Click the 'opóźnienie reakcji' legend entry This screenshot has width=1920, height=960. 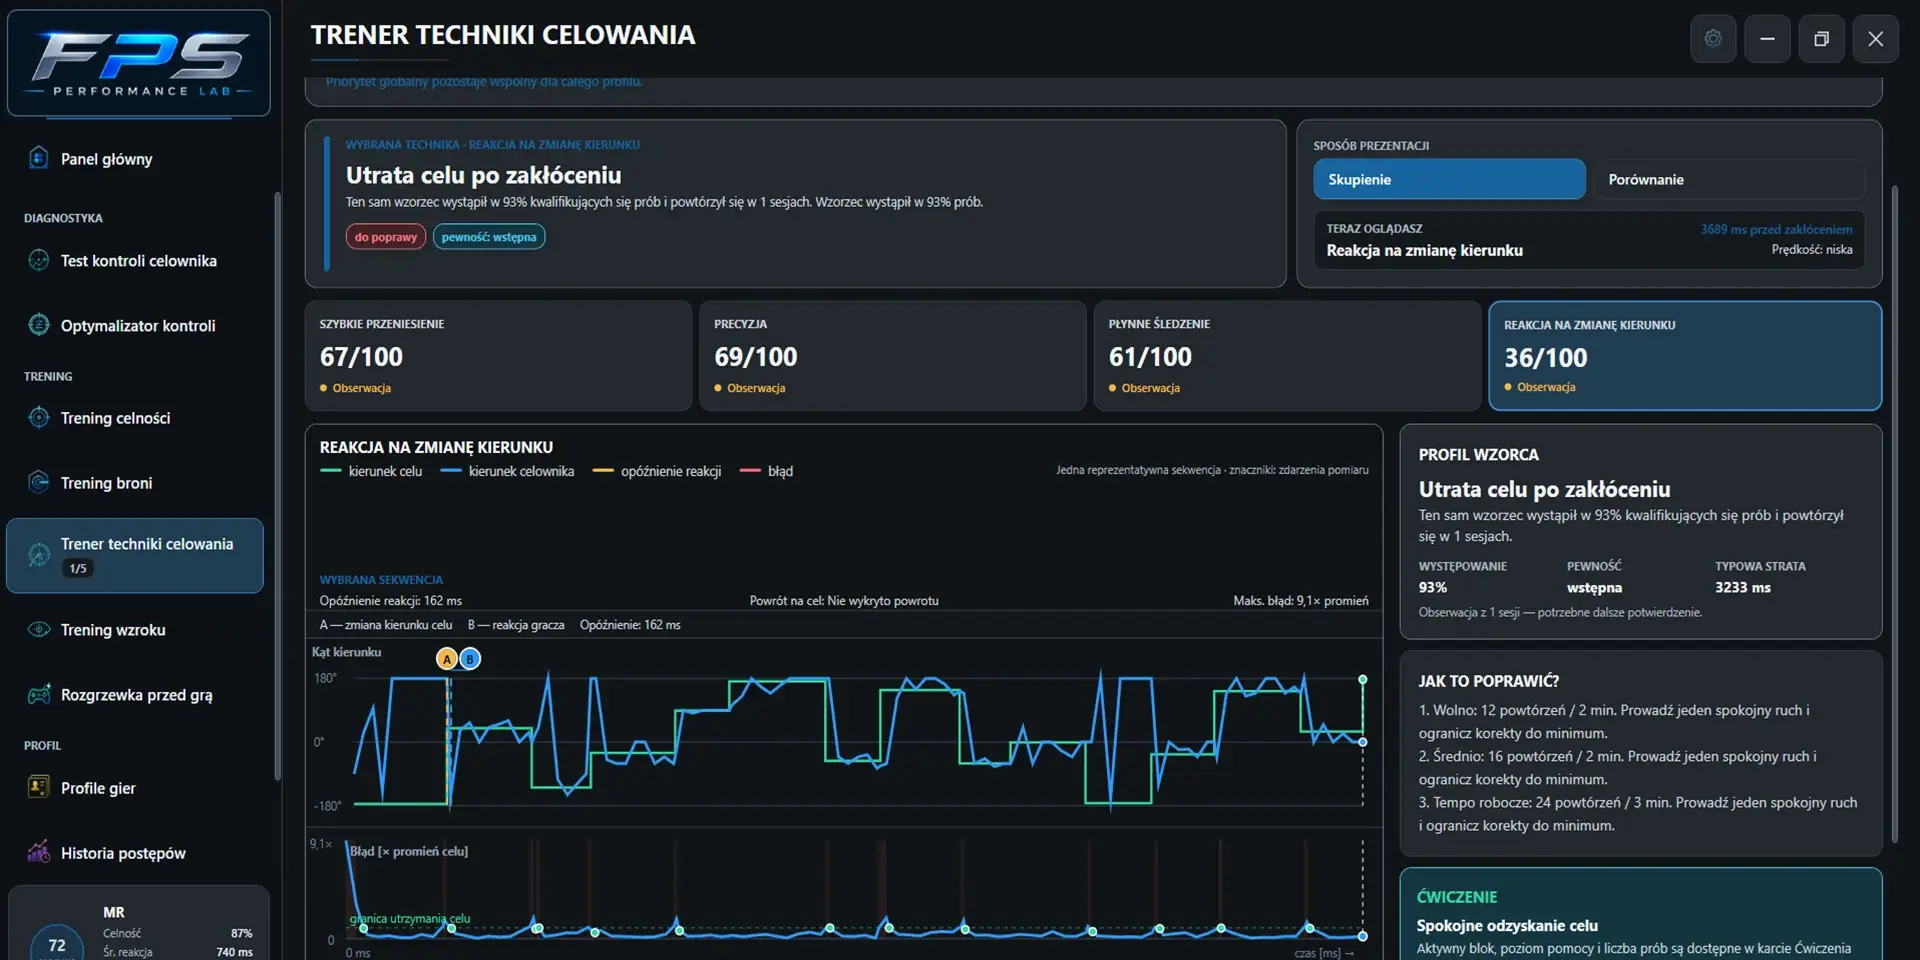pos(657,471)
